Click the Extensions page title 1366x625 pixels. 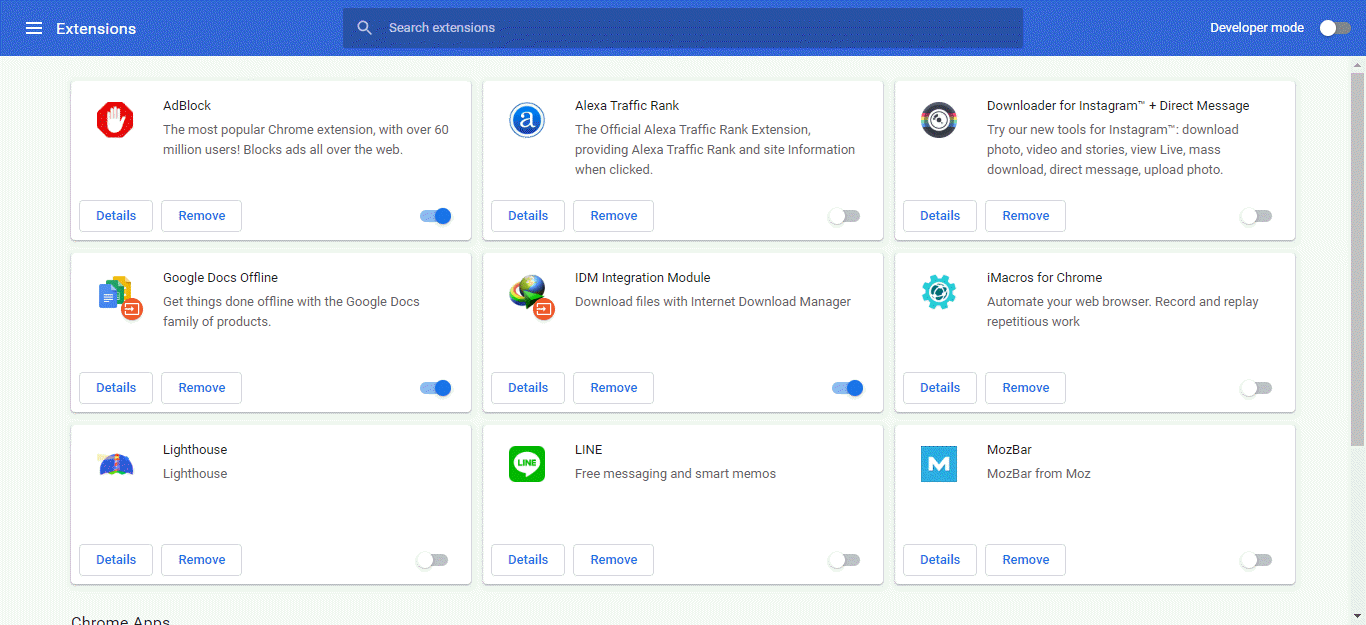coord(96,28)
